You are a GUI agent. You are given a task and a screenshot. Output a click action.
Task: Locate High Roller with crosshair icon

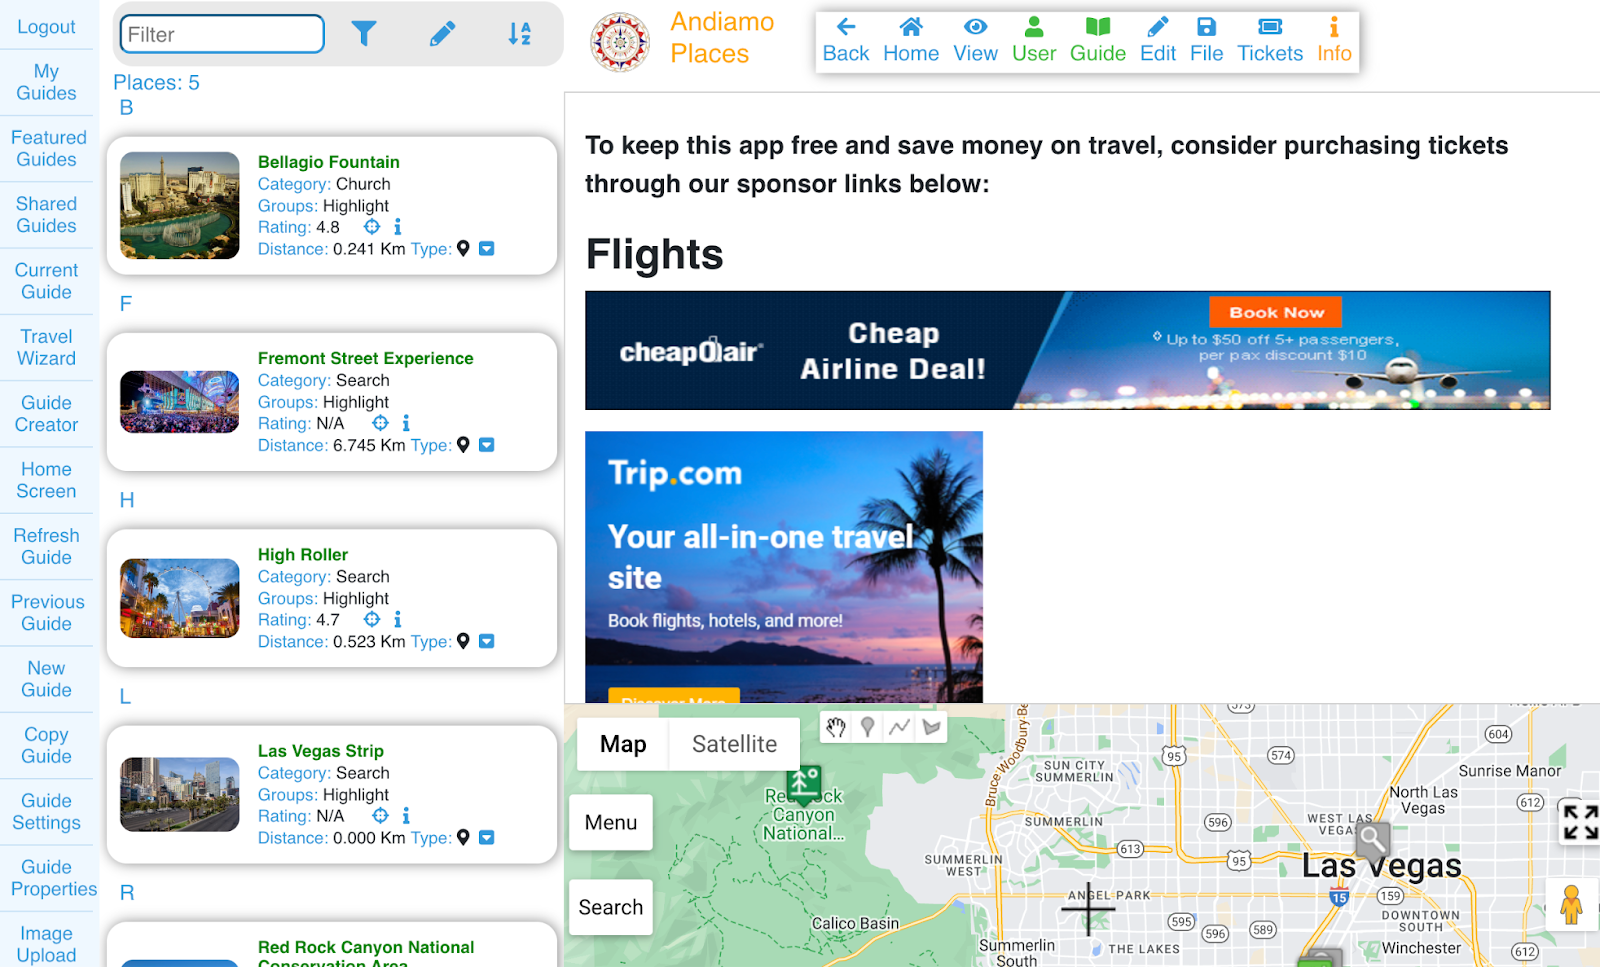[372, 619]
